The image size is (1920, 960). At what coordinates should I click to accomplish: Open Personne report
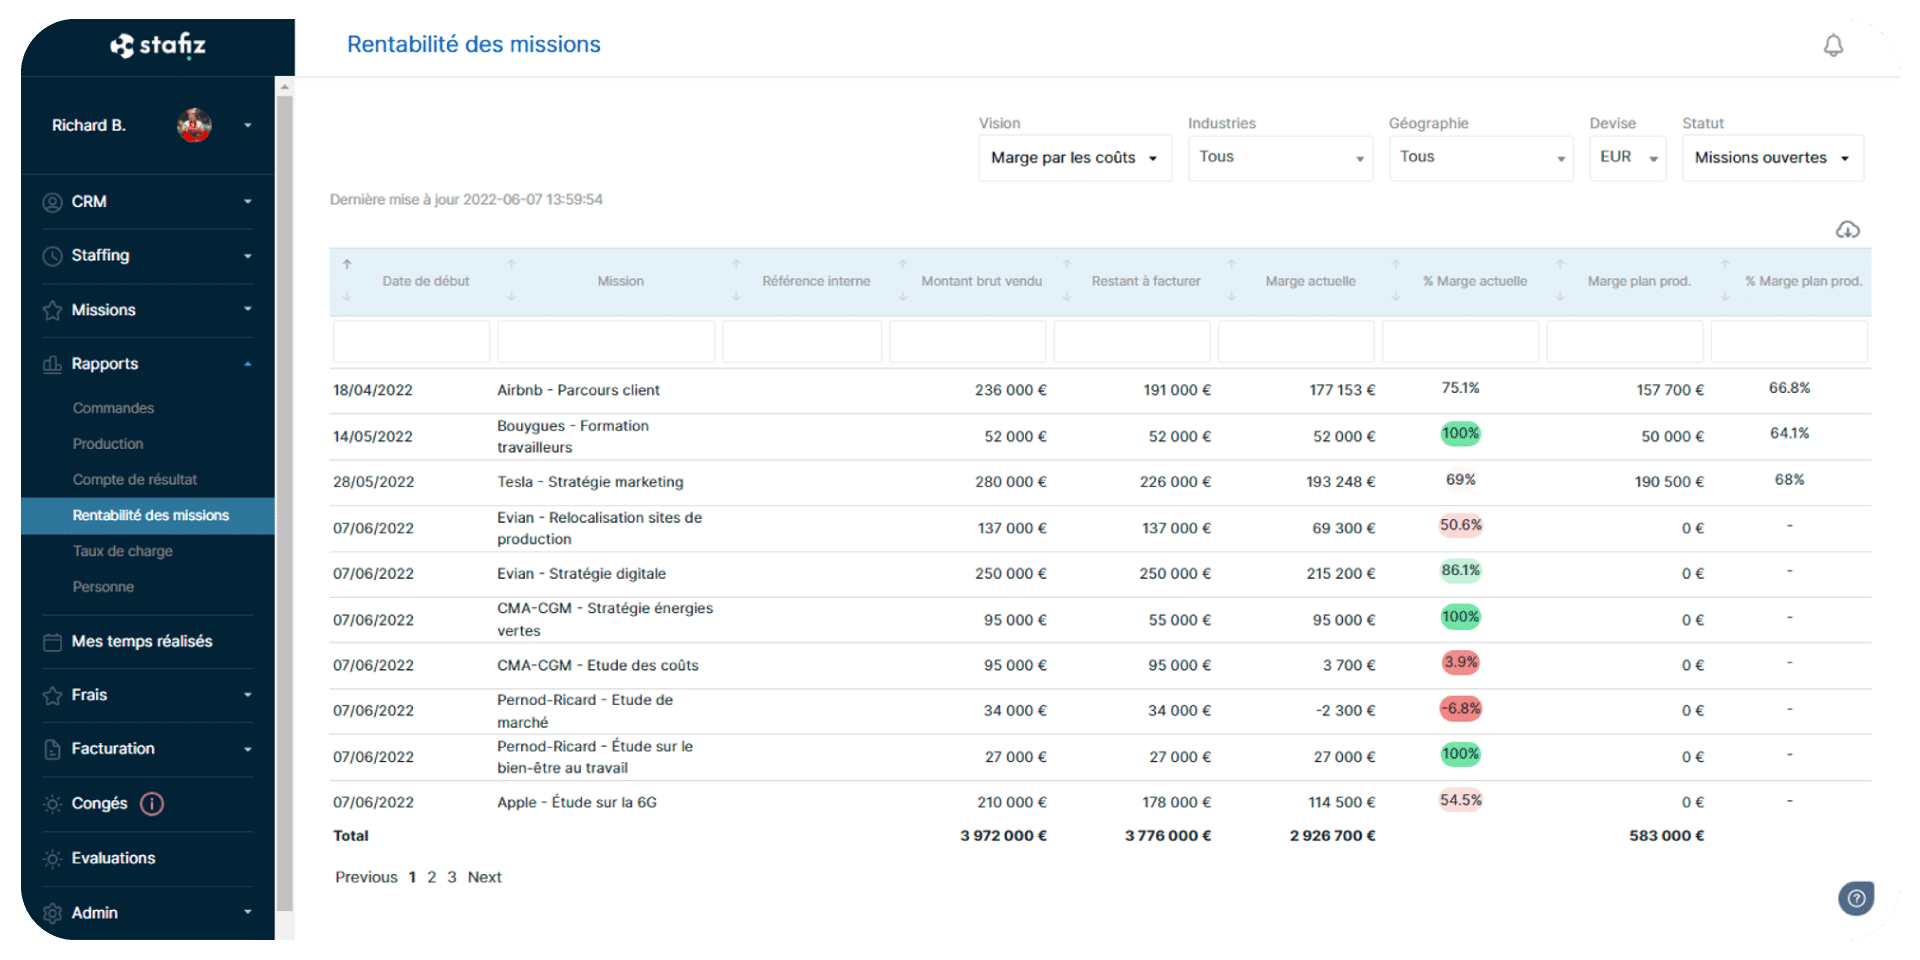[x=103, y=587]
